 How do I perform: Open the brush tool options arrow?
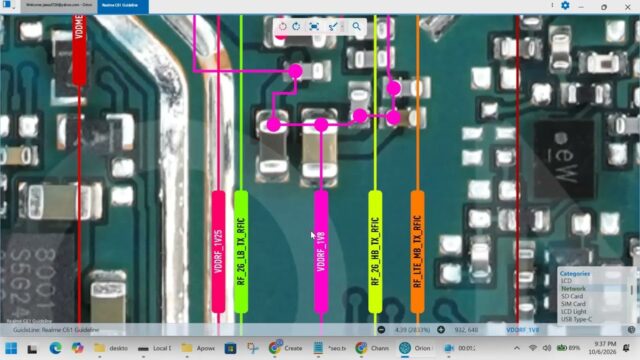(342, 27)
